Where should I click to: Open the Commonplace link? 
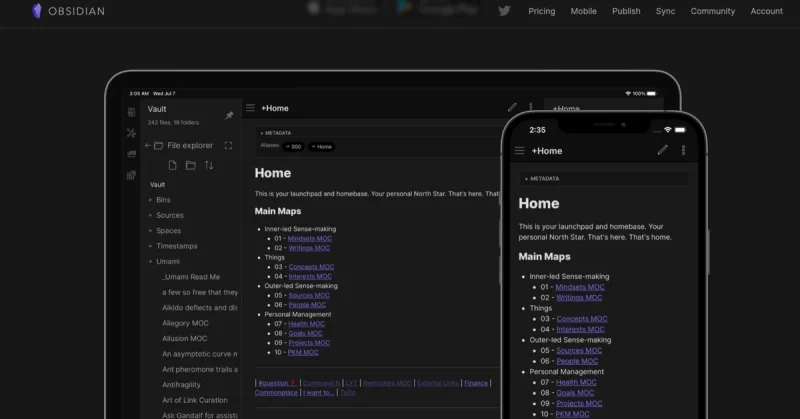276,392
